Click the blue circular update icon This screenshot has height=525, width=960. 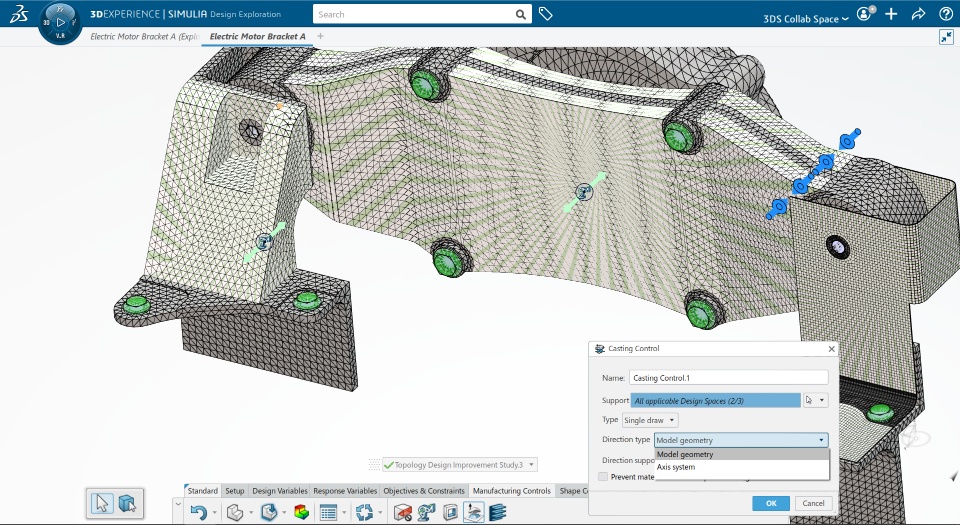(x=364, y=512)
